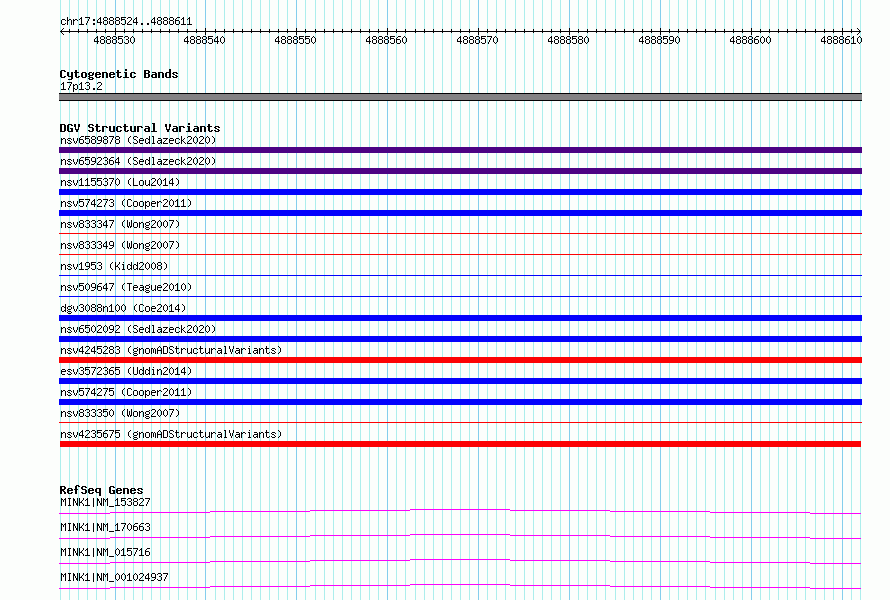
Task: Click the RefSeq Genes track title
Action: coord(102,490)
